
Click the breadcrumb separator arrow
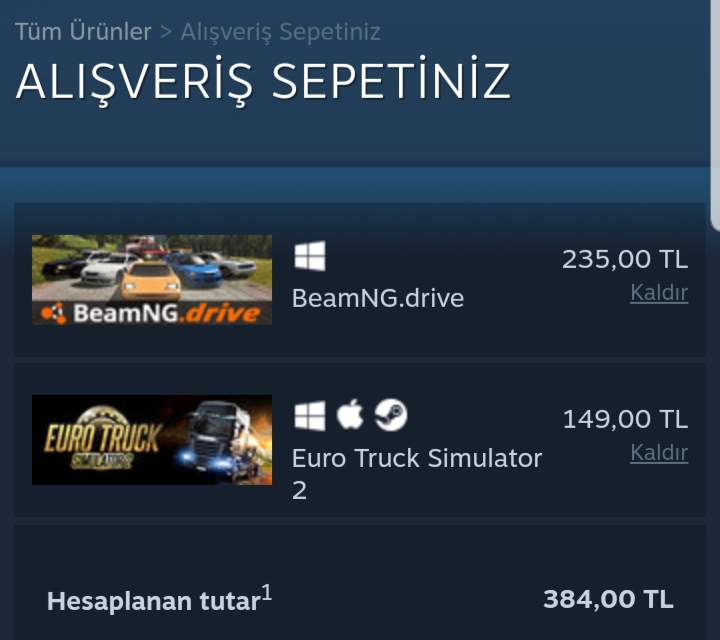(x=166, y=32)
